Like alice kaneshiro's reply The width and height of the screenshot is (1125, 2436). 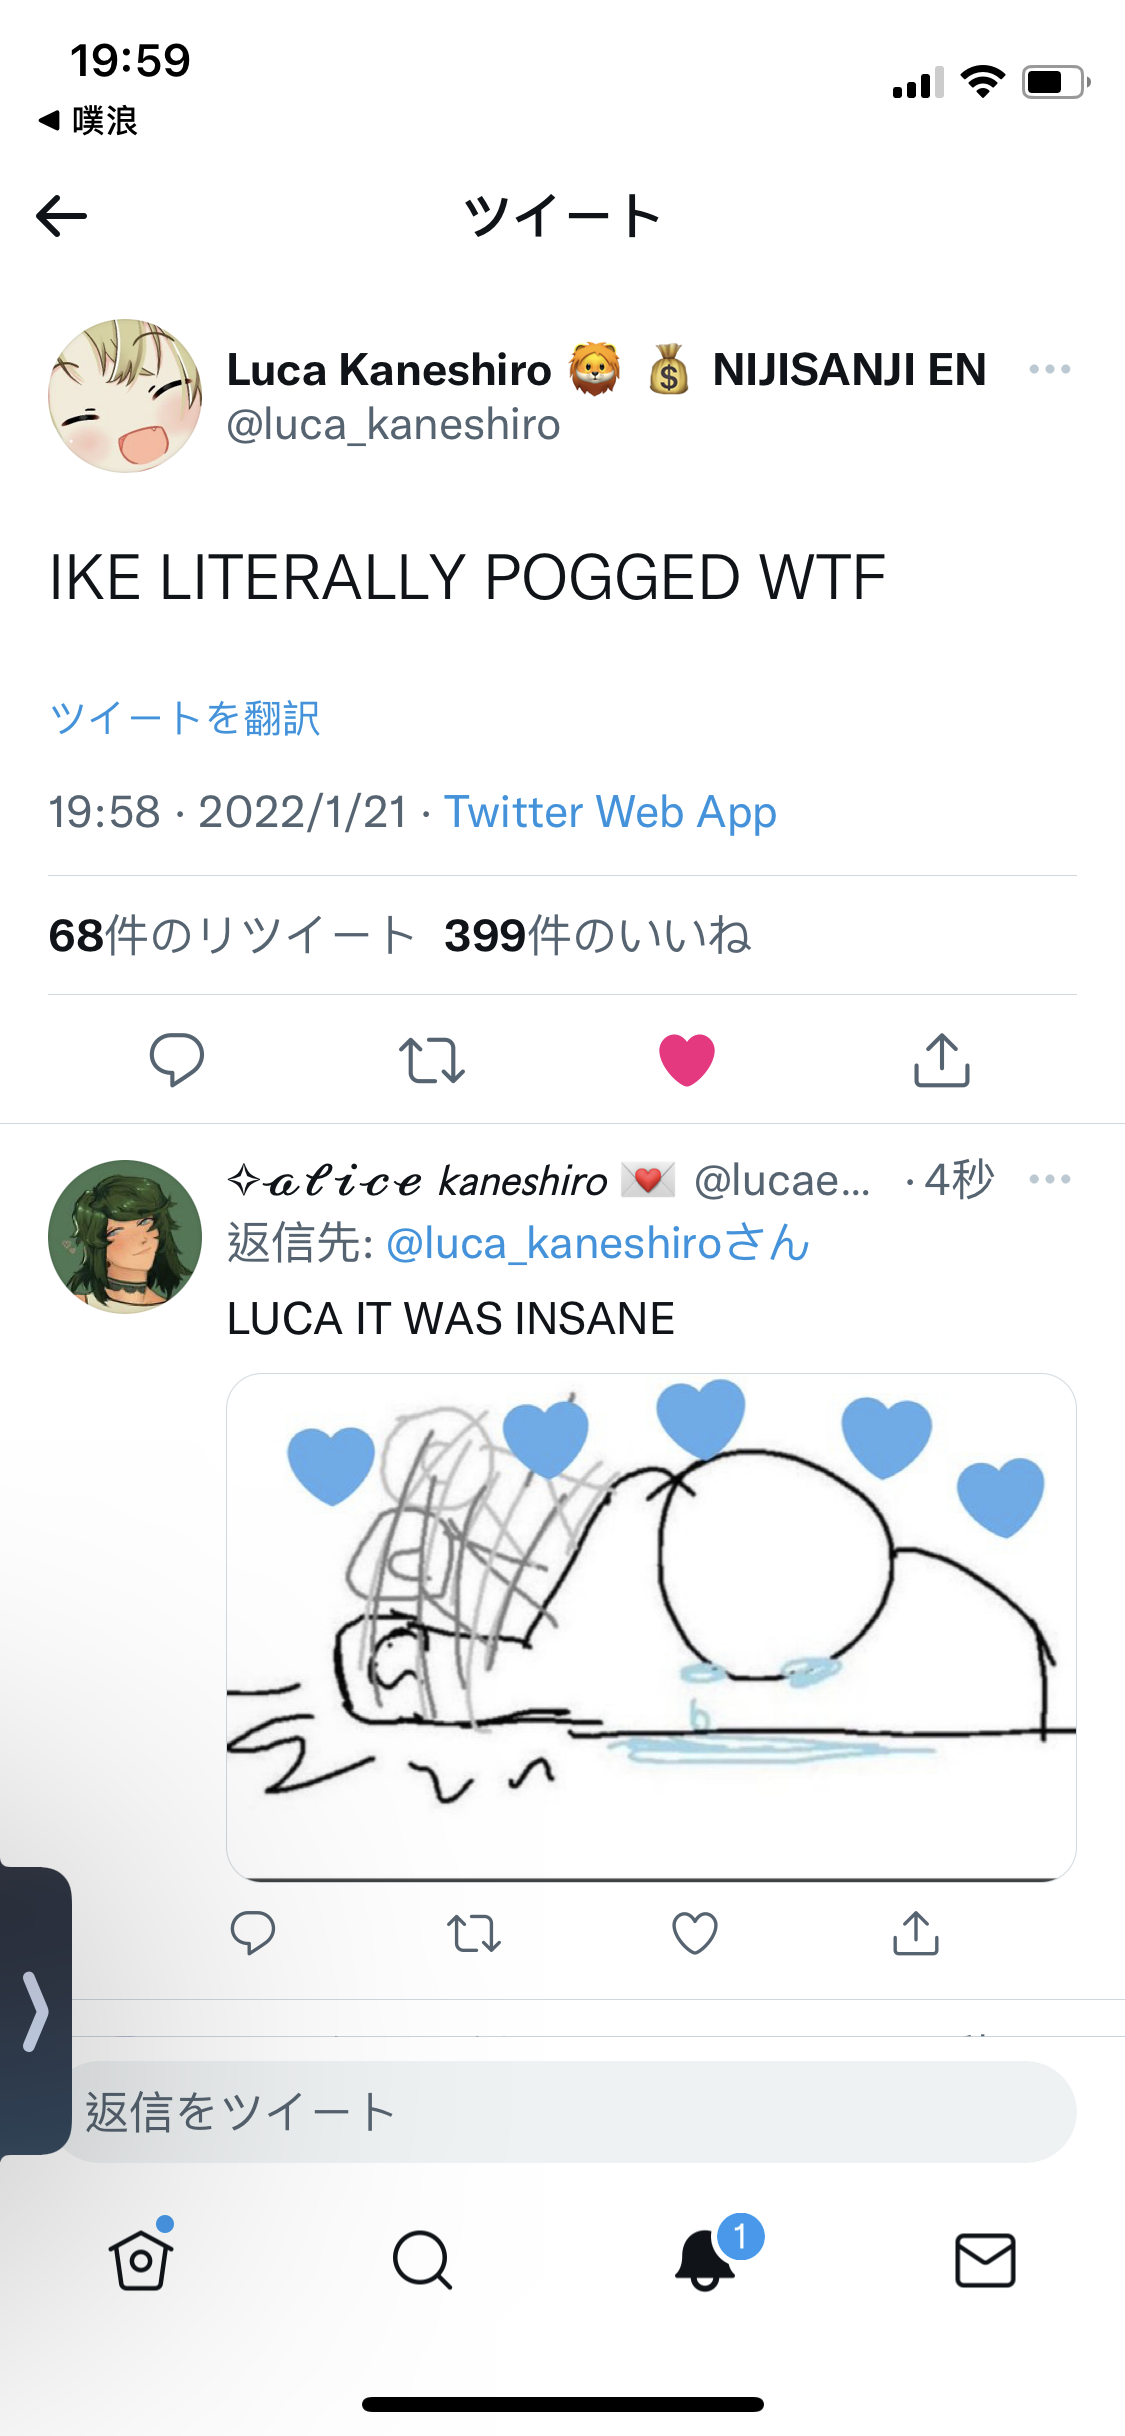[695, 1933]
